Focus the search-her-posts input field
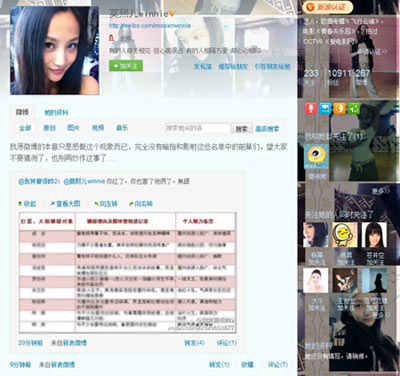The width and height of the screenshot is (400, 376). pos(197,128)
